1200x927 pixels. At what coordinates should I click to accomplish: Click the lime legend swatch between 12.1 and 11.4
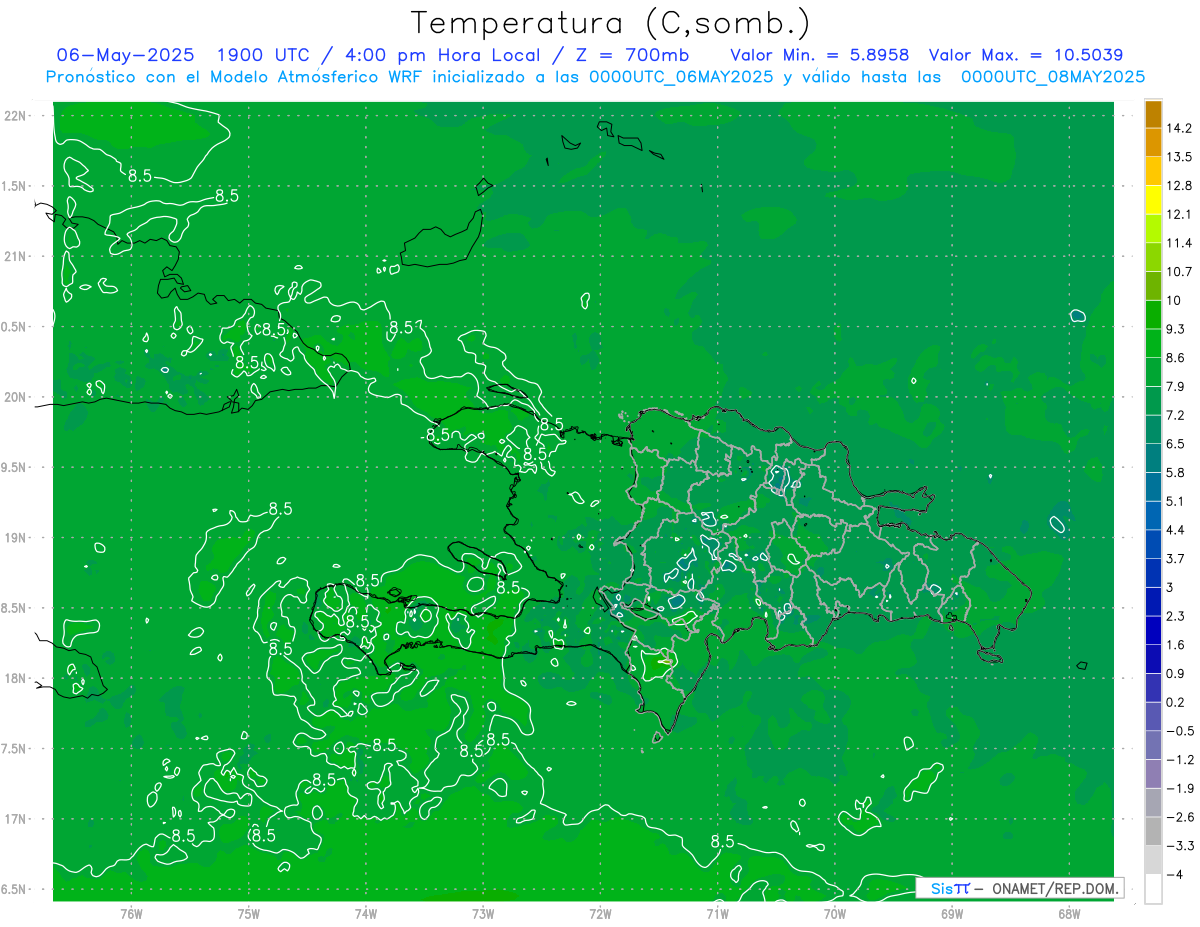[1153, 228]
